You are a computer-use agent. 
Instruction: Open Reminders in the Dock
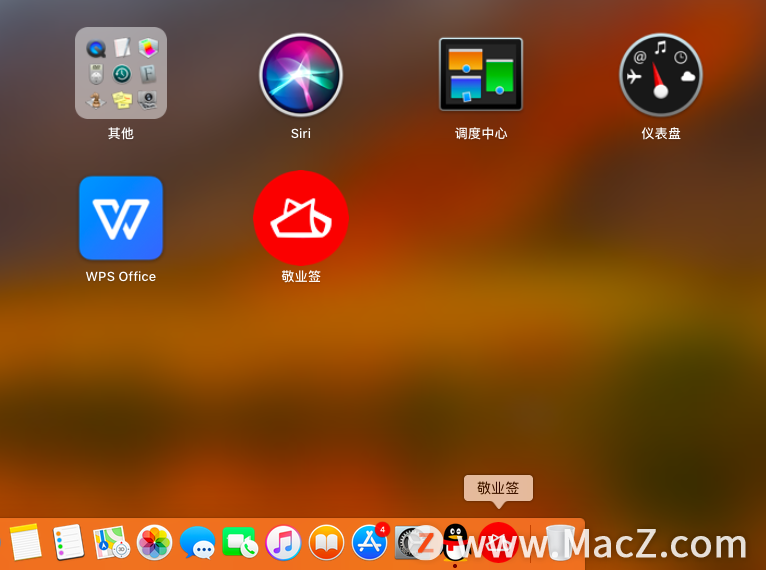[x=68, y=542]
